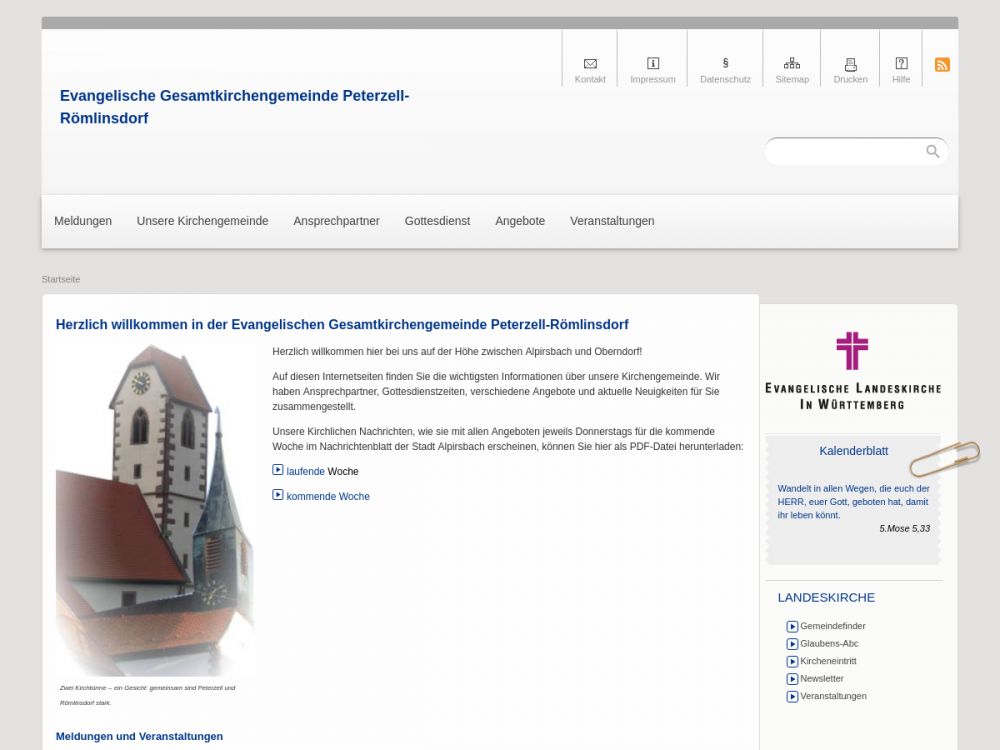1000x750 pixels.
Task: Click into the search text field
Action: tap(845, 152)
